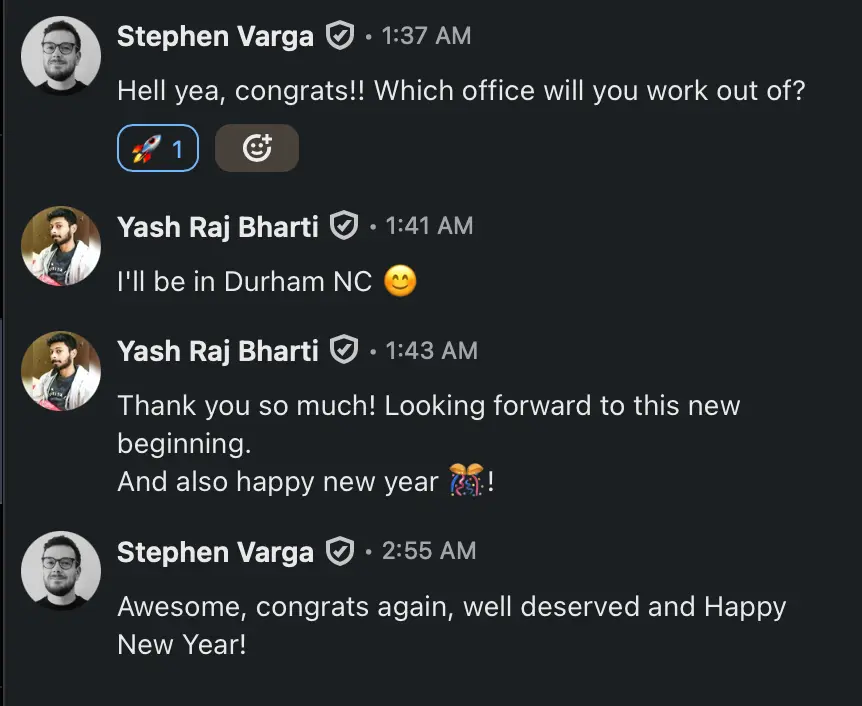Click Stephen's profile photo on the 2:55 AM message
Viewport: 862px width, 706px height.
[61, 570]
